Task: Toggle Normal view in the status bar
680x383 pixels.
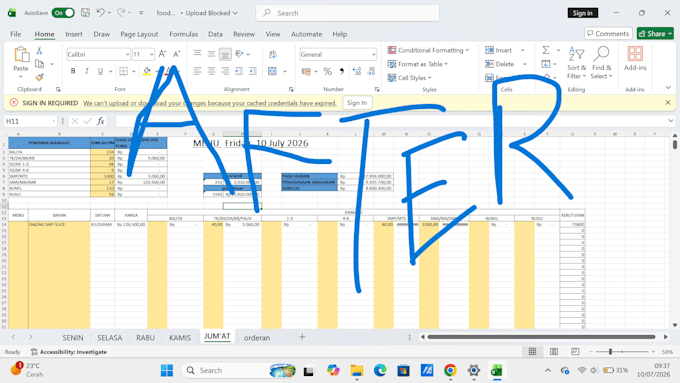Action: click(x=533, y=352)
